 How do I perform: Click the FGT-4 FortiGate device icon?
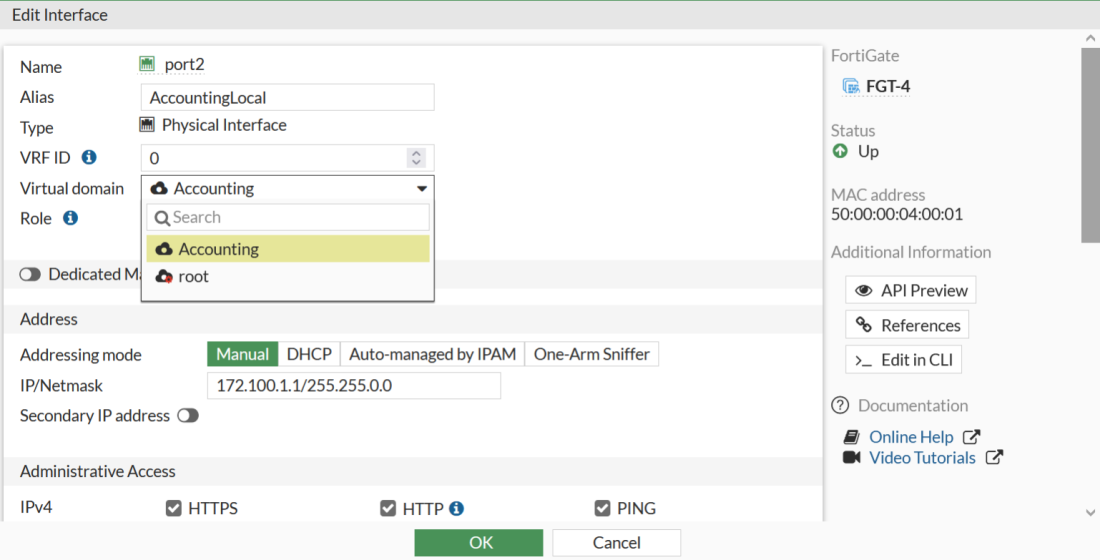(851, 86)
